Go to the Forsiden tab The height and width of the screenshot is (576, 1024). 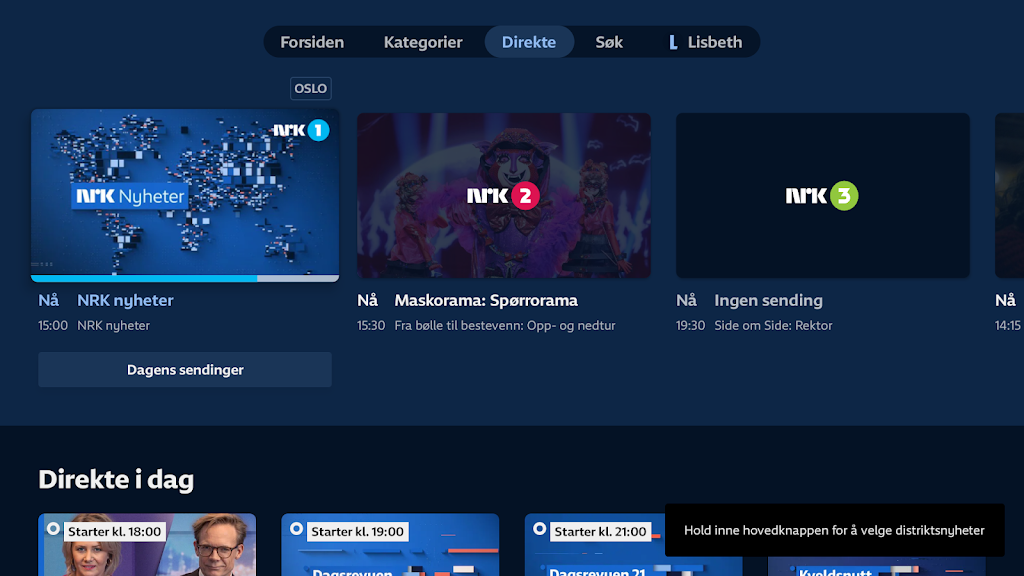coord(312,42)
